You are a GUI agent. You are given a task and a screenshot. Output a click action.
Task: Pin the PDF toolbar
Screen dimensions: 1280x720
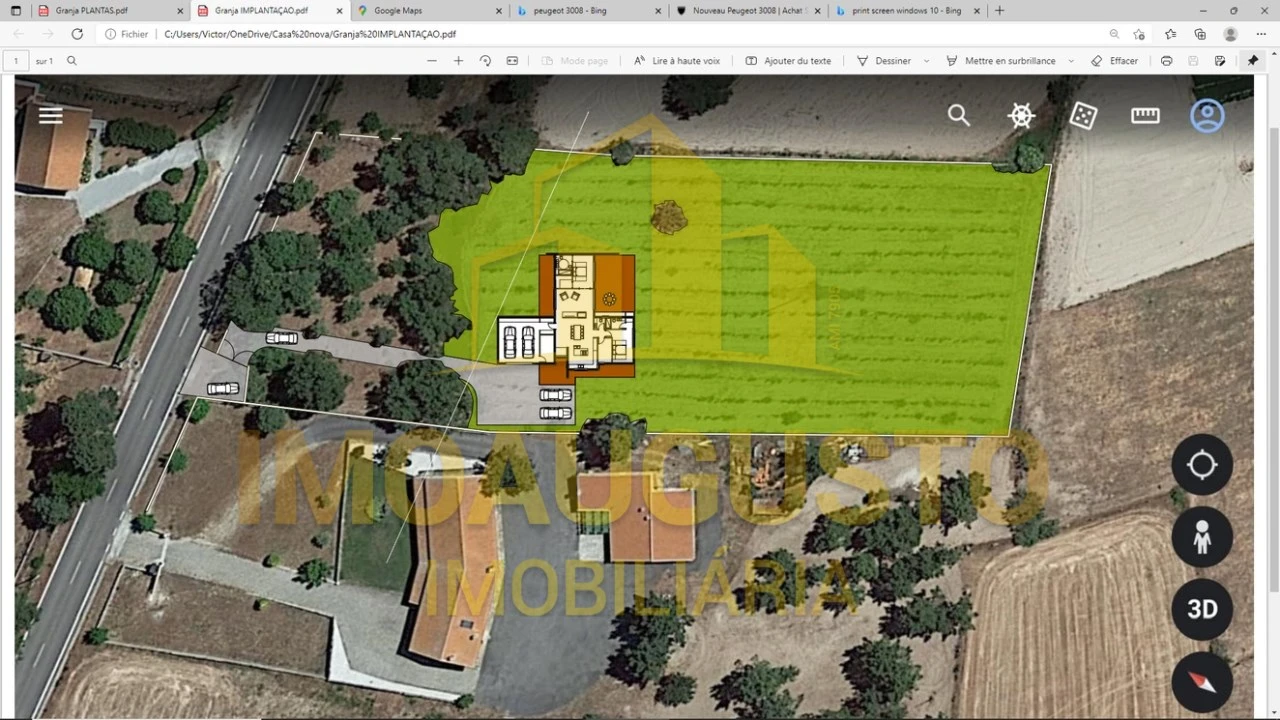coord(1252,61)
